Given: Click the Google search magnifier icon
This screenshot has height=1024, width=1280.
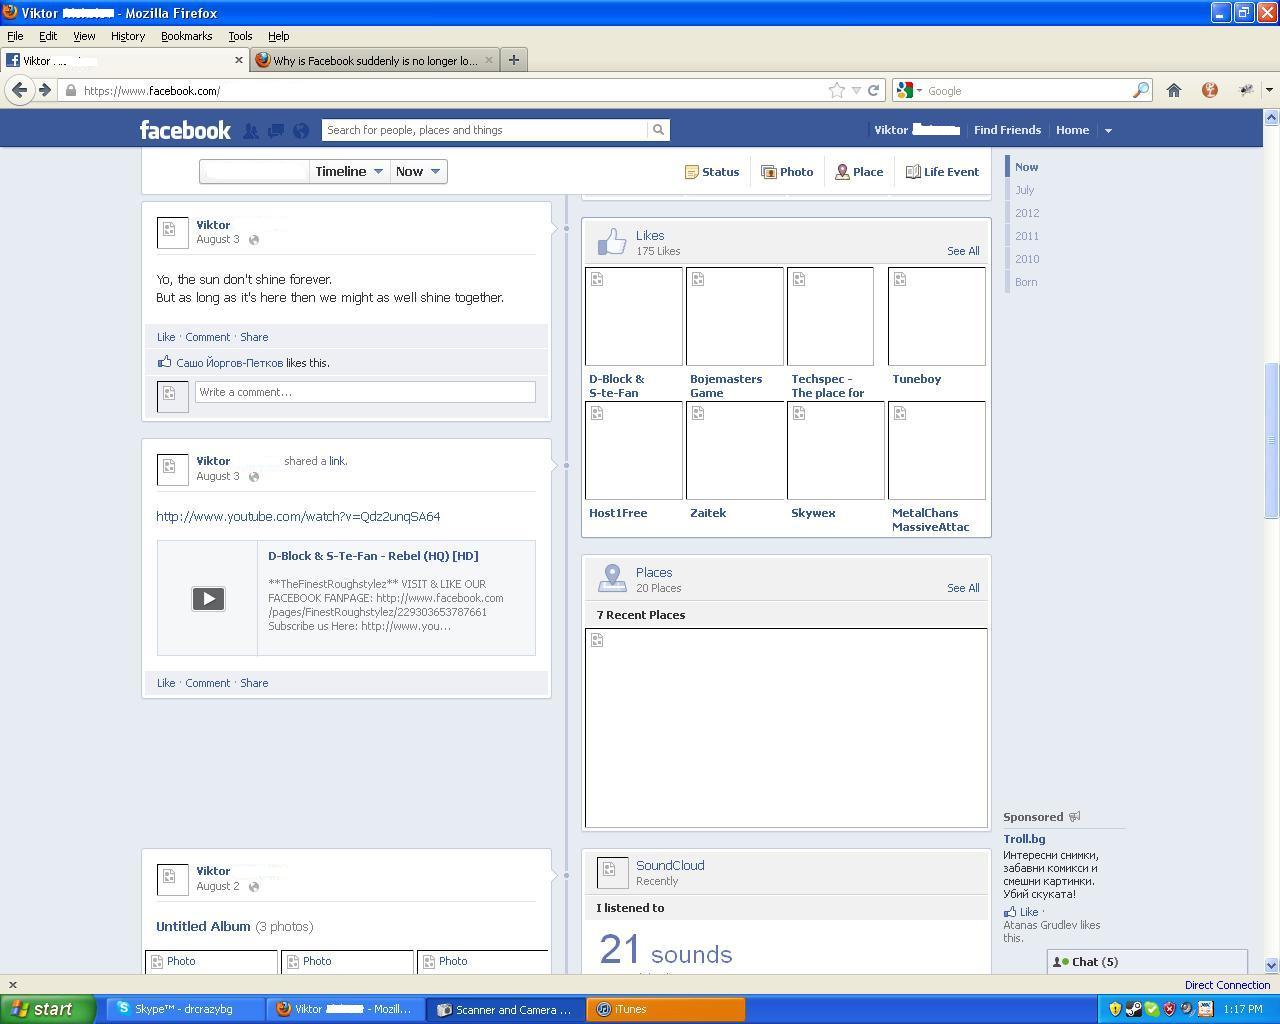Looking at the screenshot, I should (1140, 90).
